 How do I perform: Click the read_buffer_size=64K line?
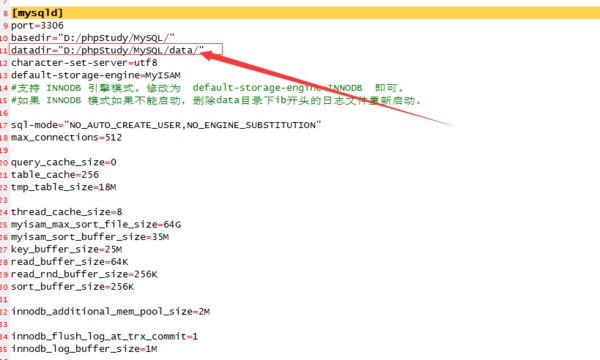pyautogui.click(x=69, y=262)
